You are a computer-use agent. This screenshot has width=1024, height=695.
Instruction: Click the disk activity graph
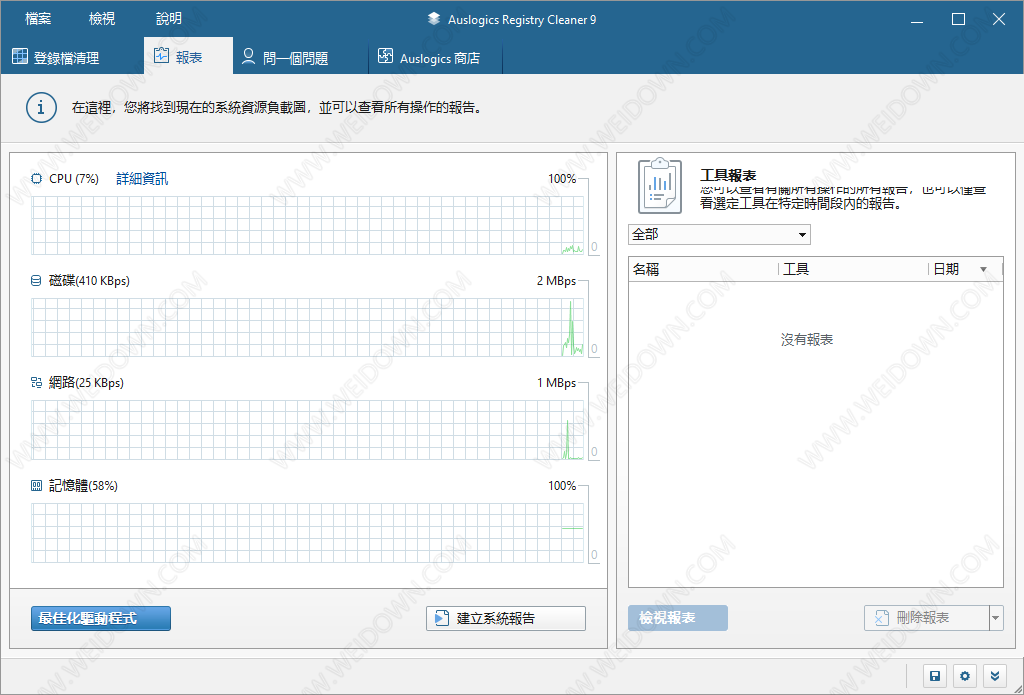pos(308,327)
